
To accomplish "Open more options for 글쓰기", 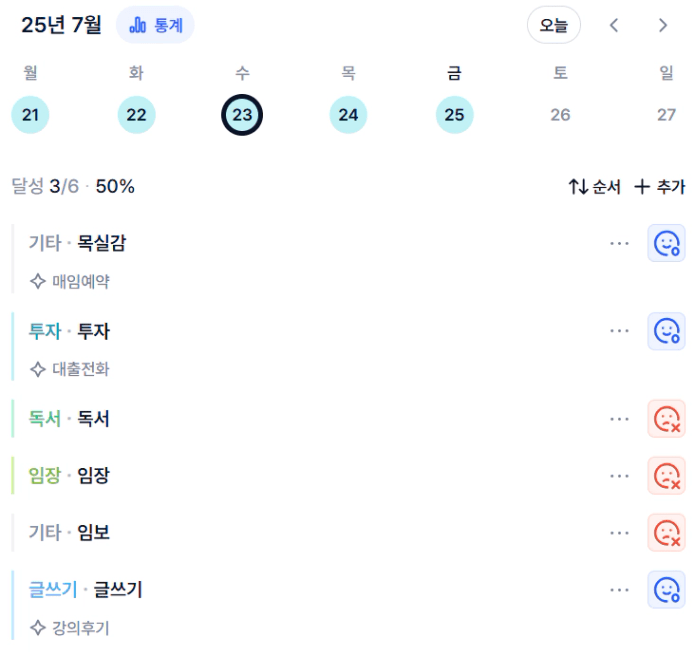I will [619, 590].
